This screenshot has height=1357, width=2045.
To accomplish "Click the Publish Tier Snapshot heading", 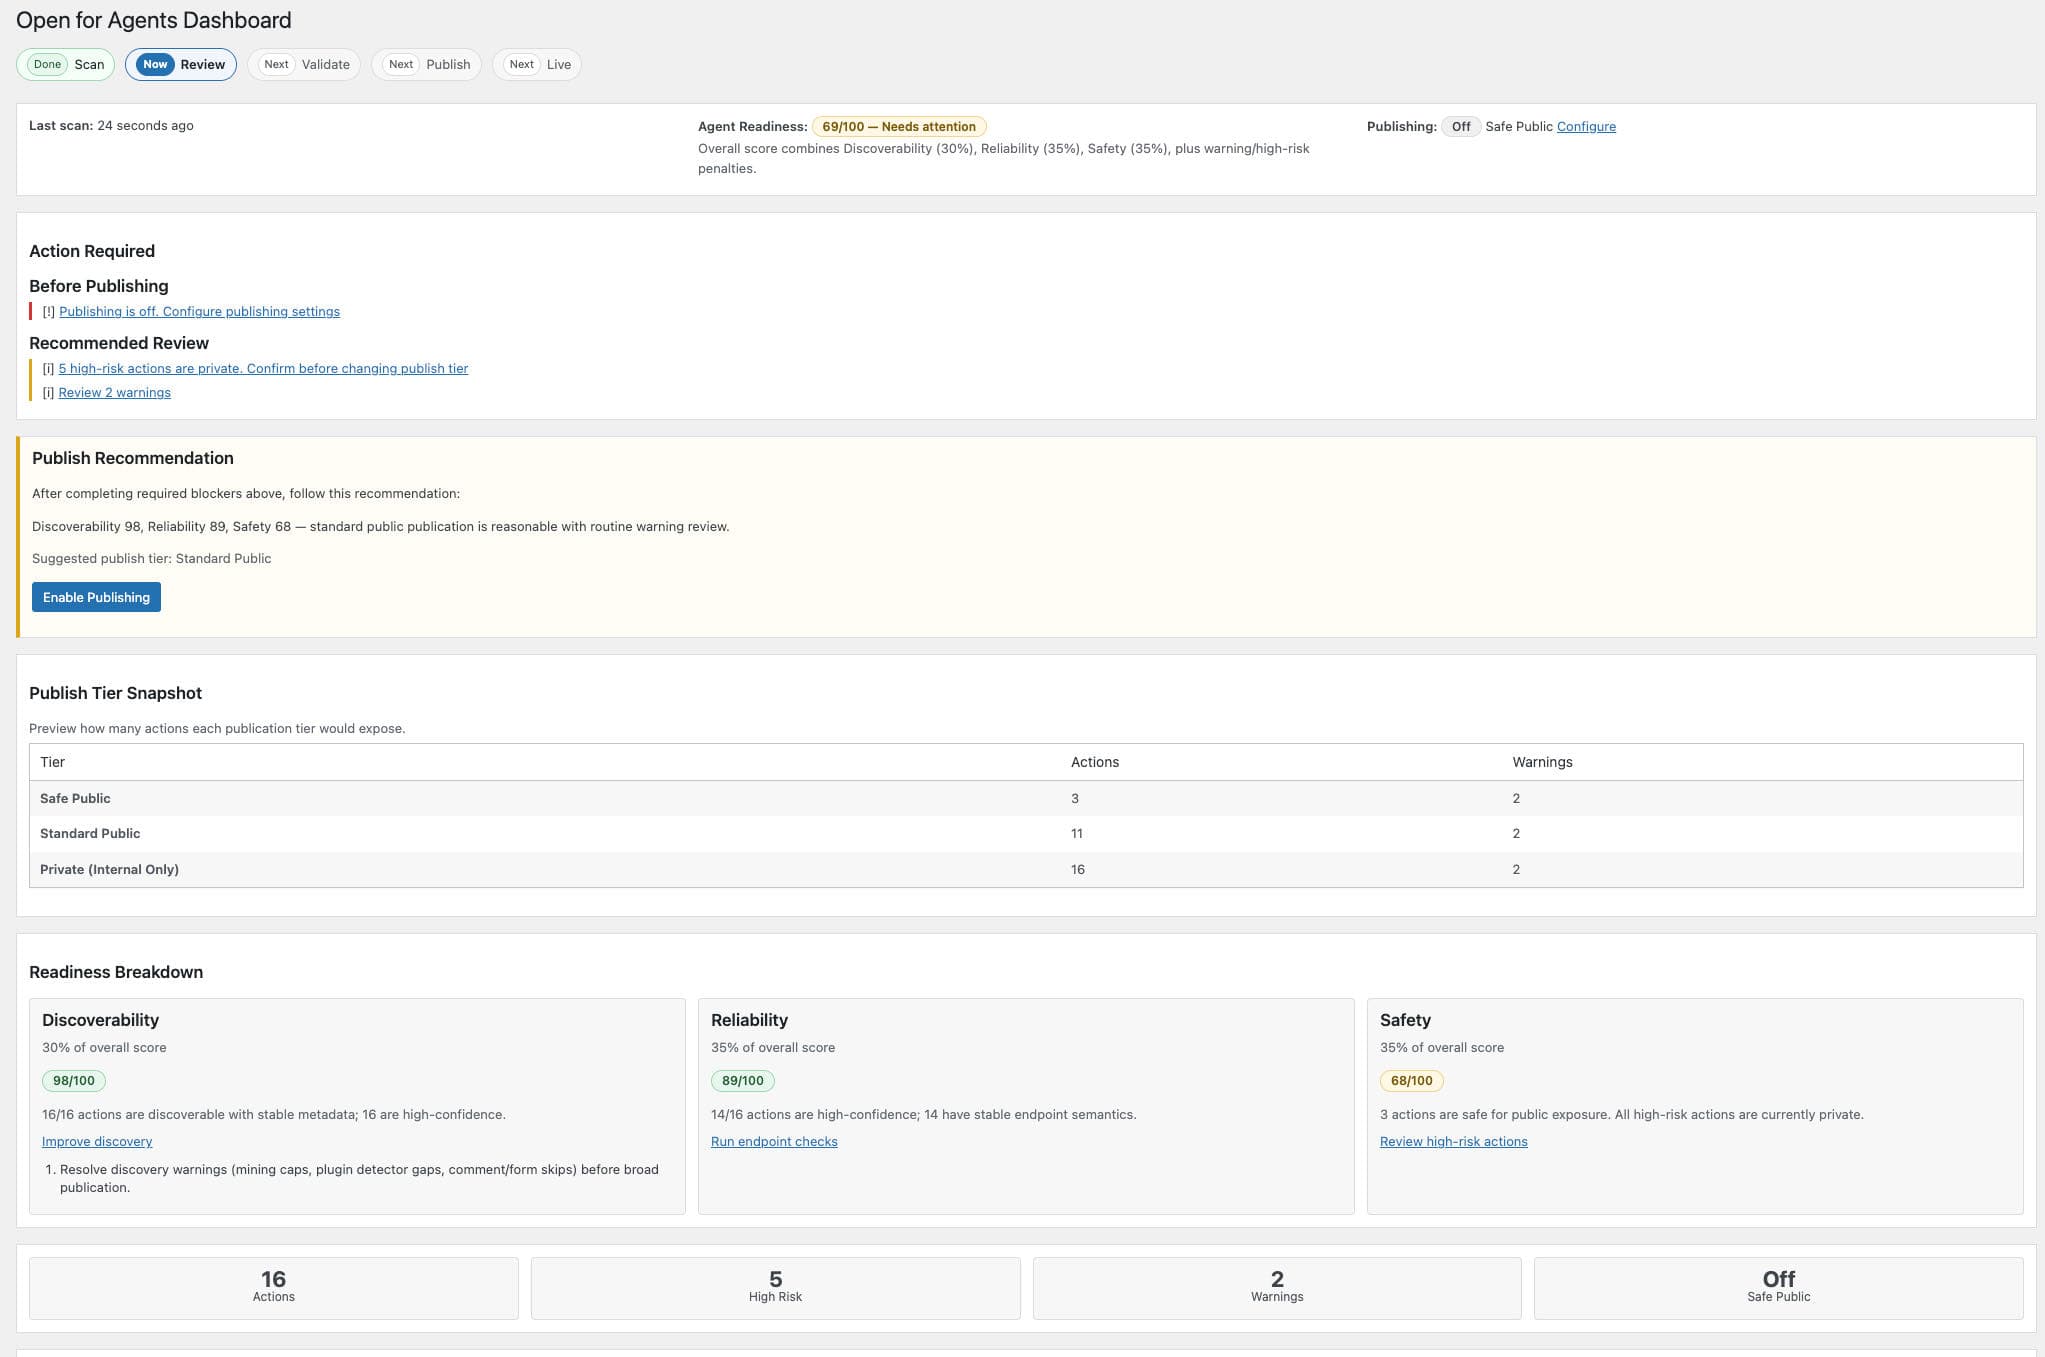I will [x=115, y=693].
